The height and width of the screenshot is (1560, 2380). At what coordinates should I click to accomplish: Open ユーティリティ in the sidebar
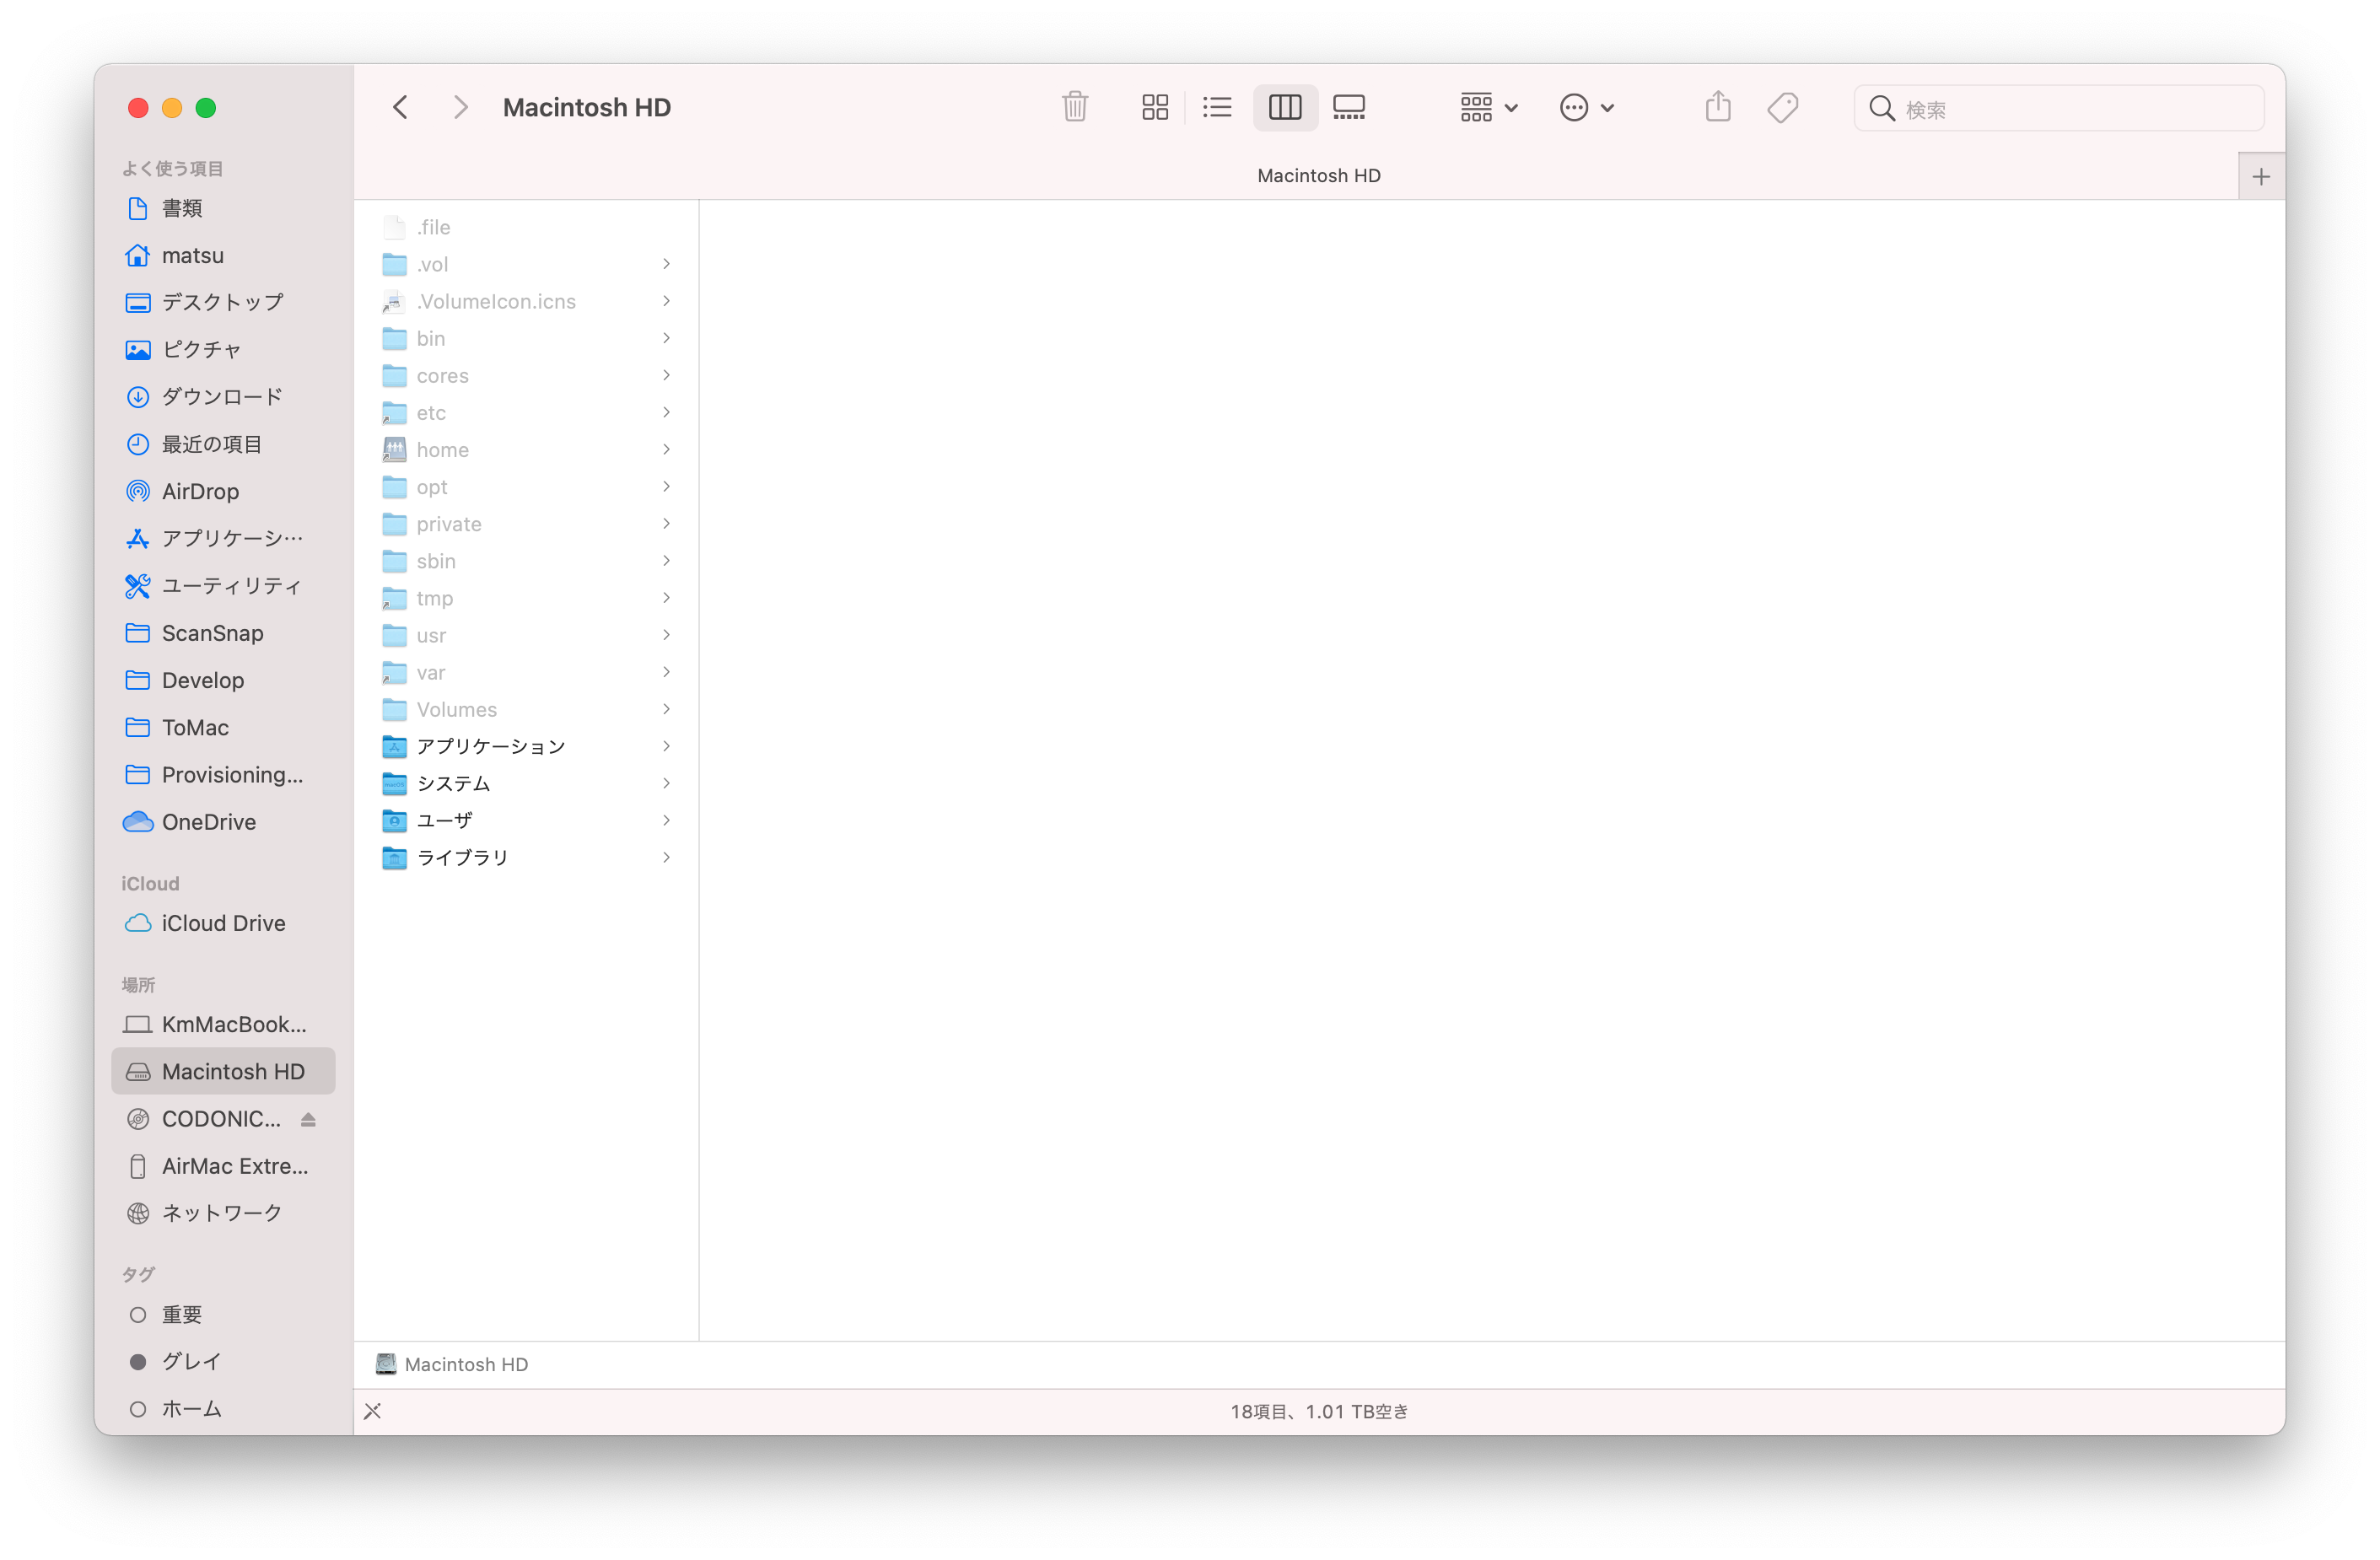(x=223, y=586)
